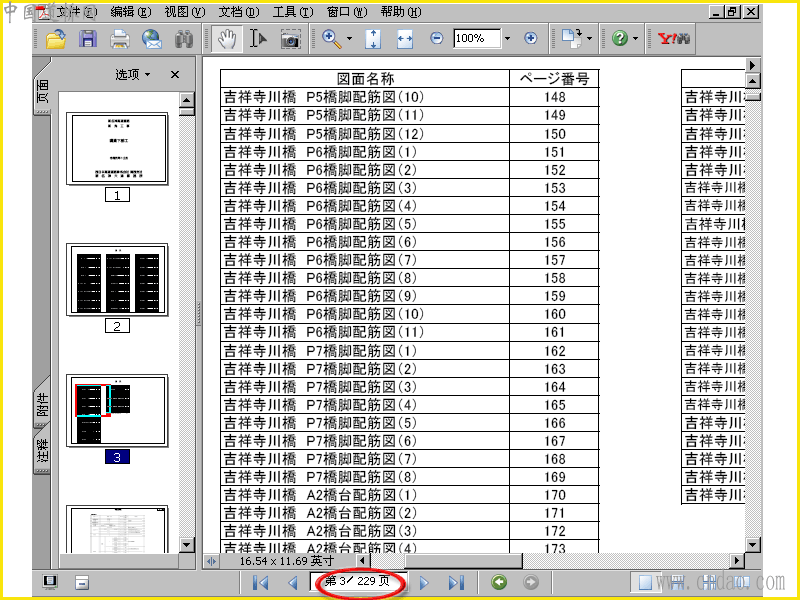Jump to the first page button

point(260,582)
